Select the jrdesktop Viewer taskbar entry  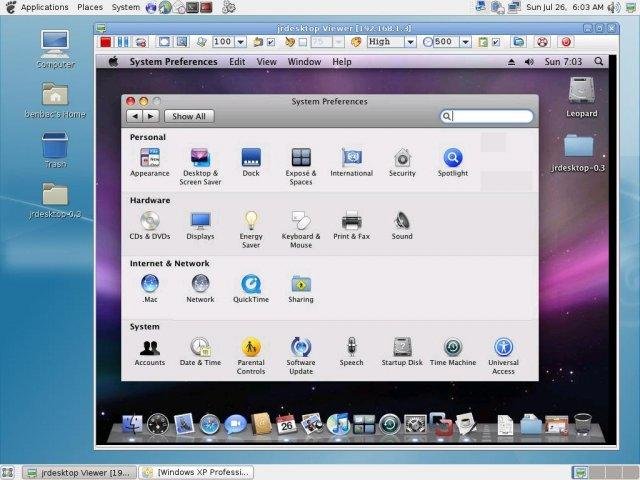click(79, 472)
